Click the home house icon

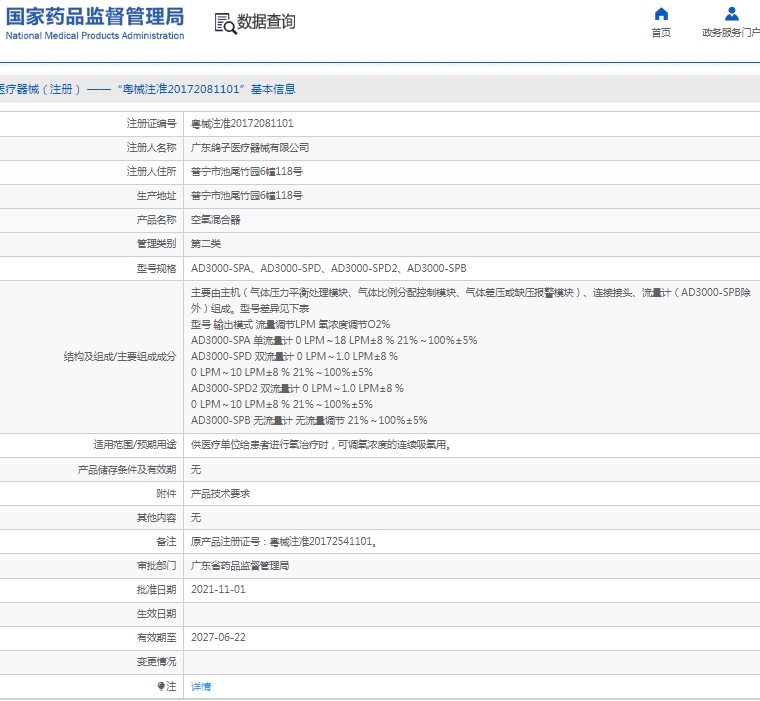point(661,14)
